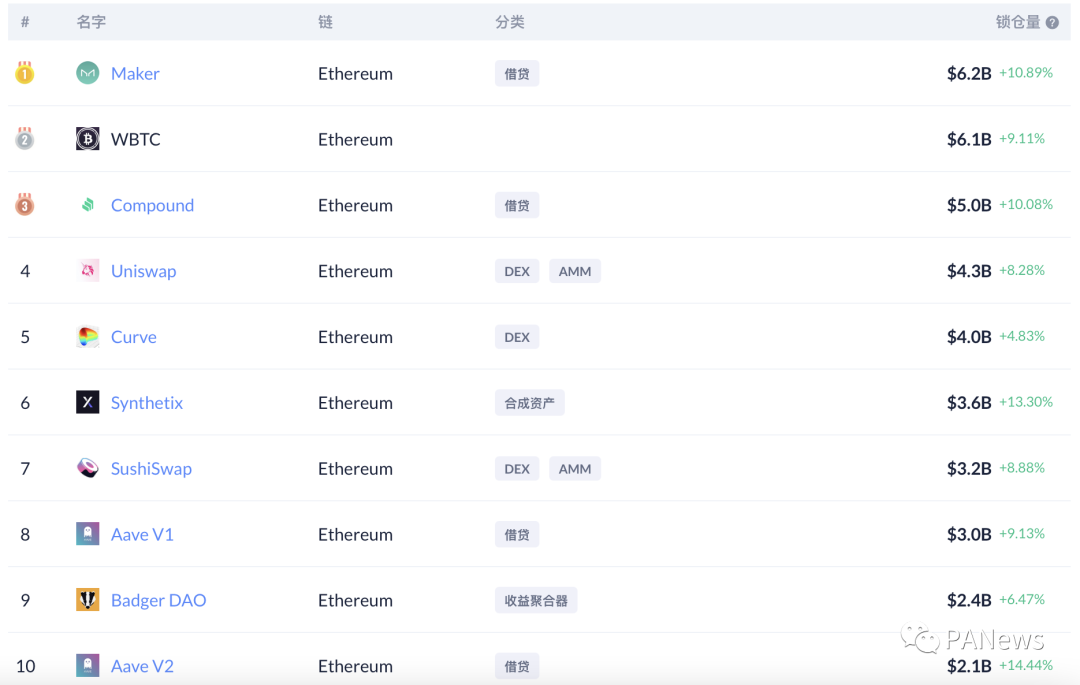Click the green Compound logo icon
The width and height of the screenshot is (1080, 685).
pyautogui.click(x=88, y=205)
